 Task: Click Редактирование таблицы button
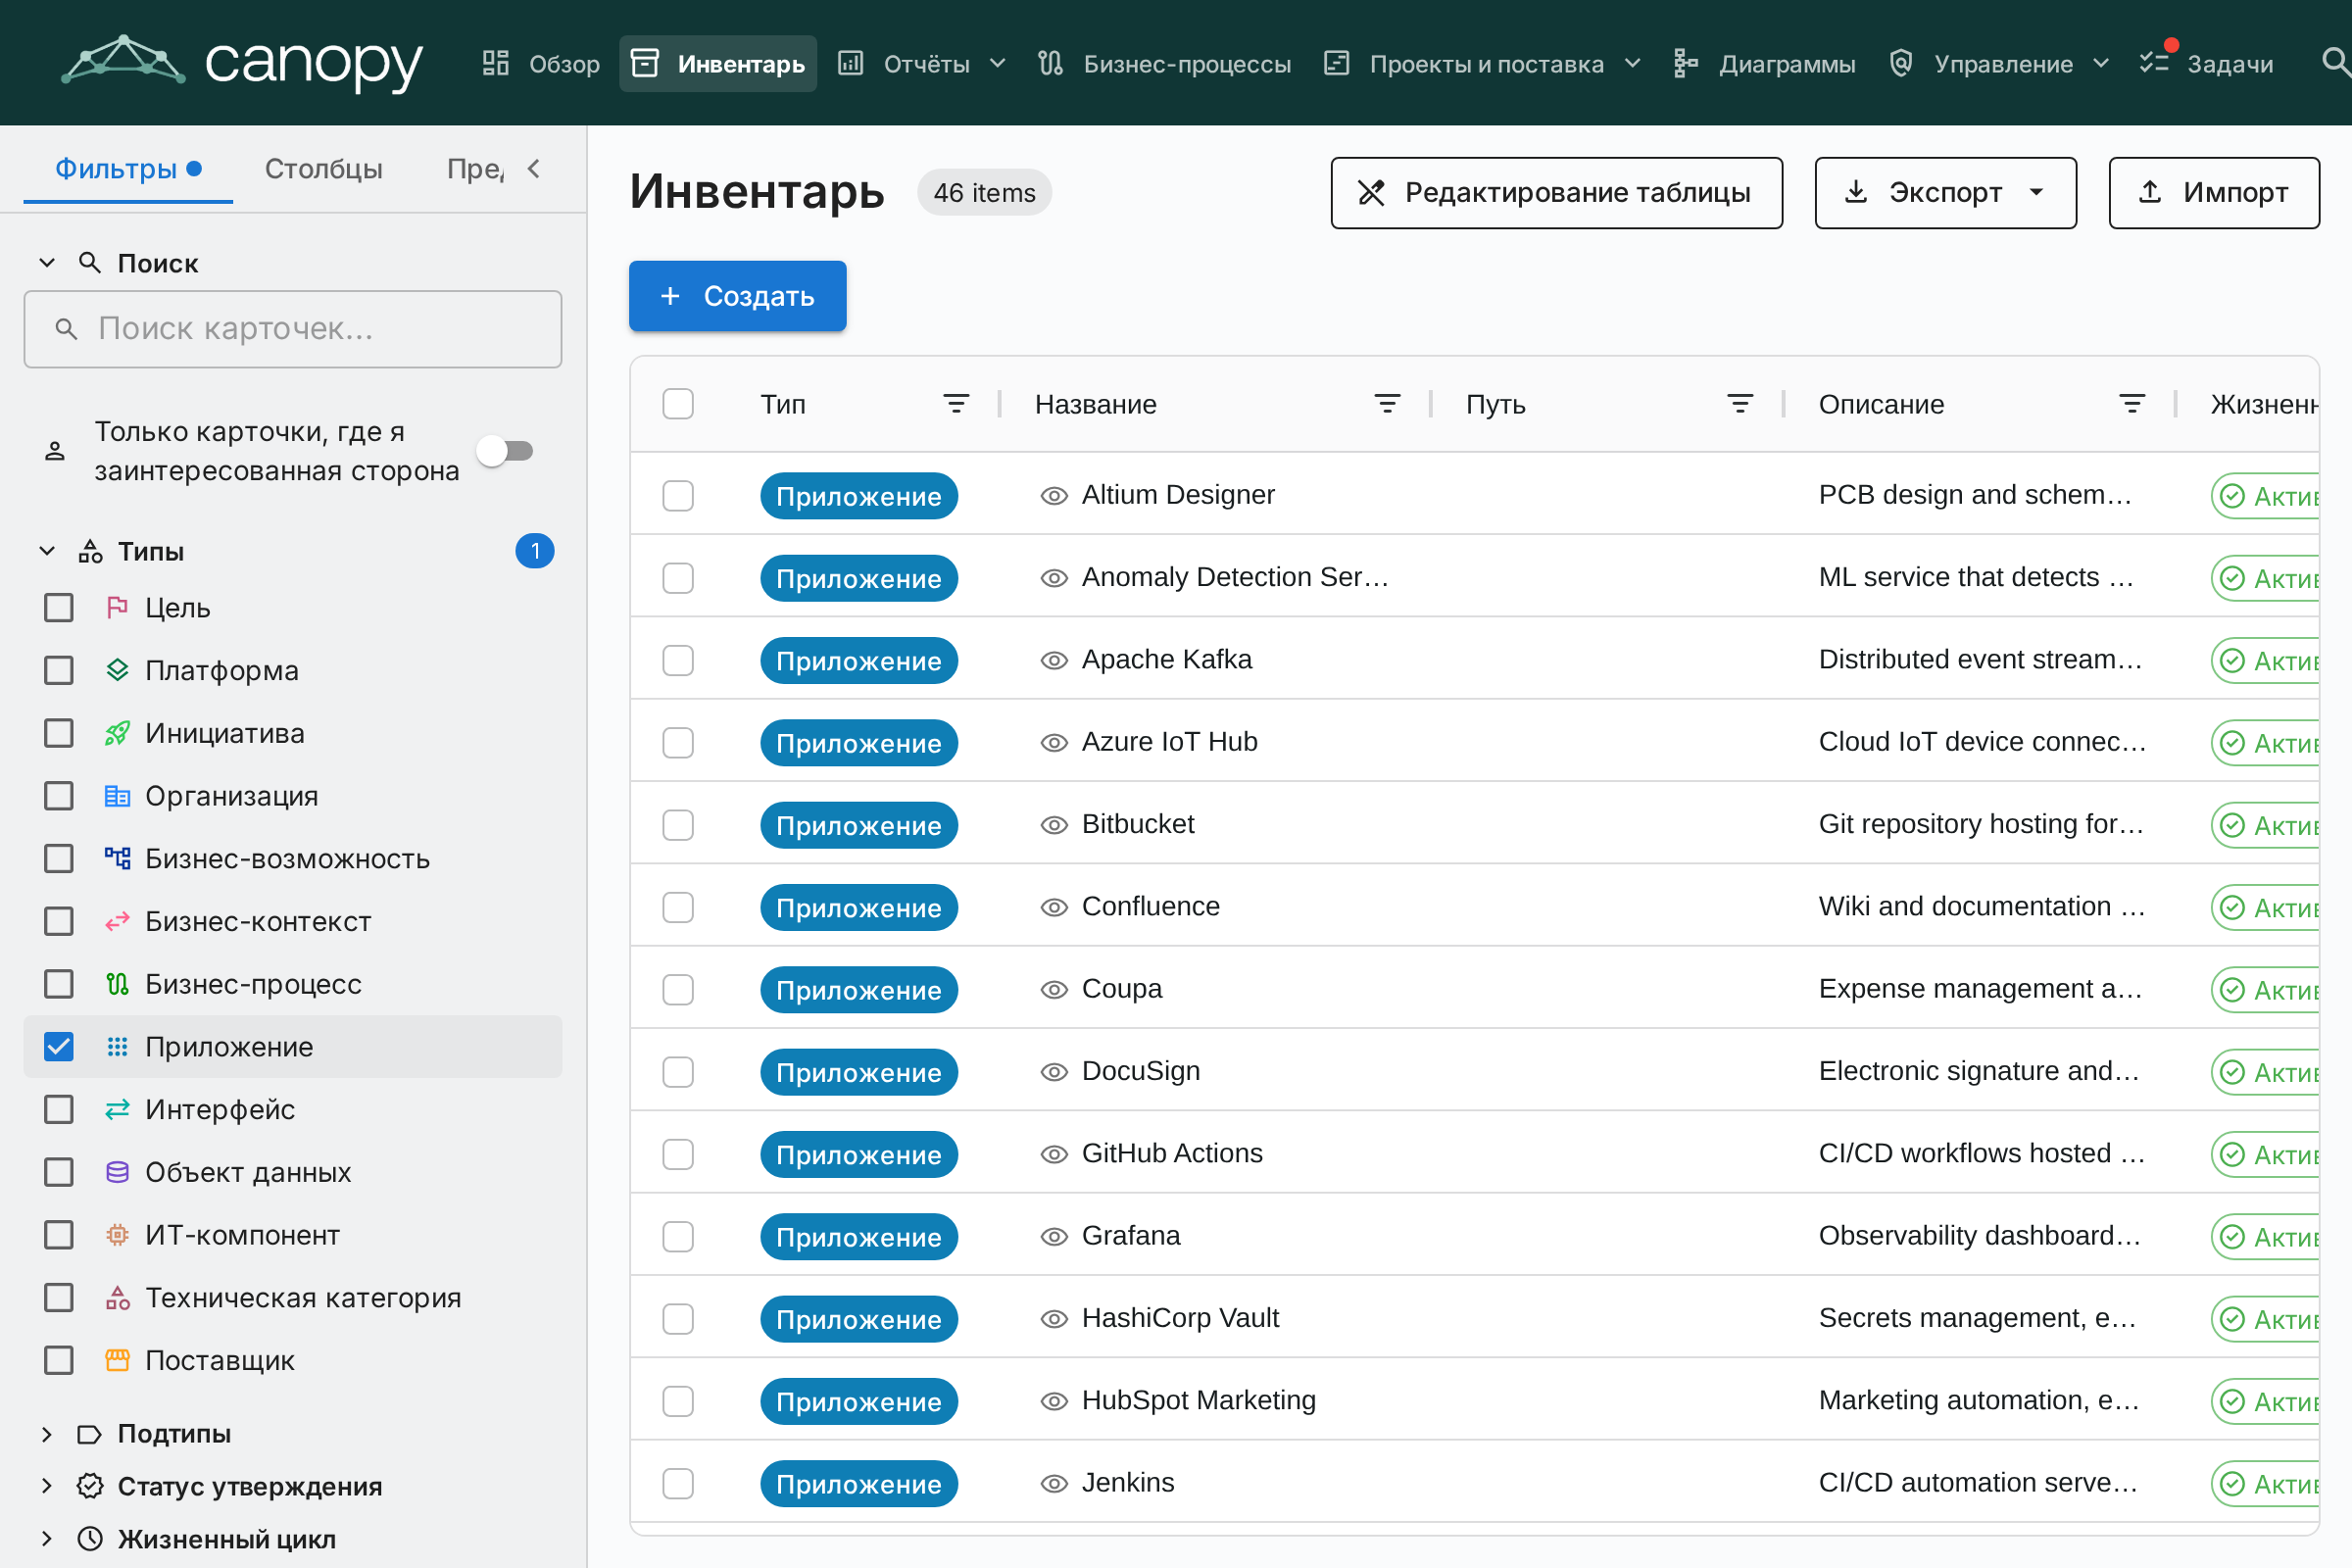coord(1556,193)
